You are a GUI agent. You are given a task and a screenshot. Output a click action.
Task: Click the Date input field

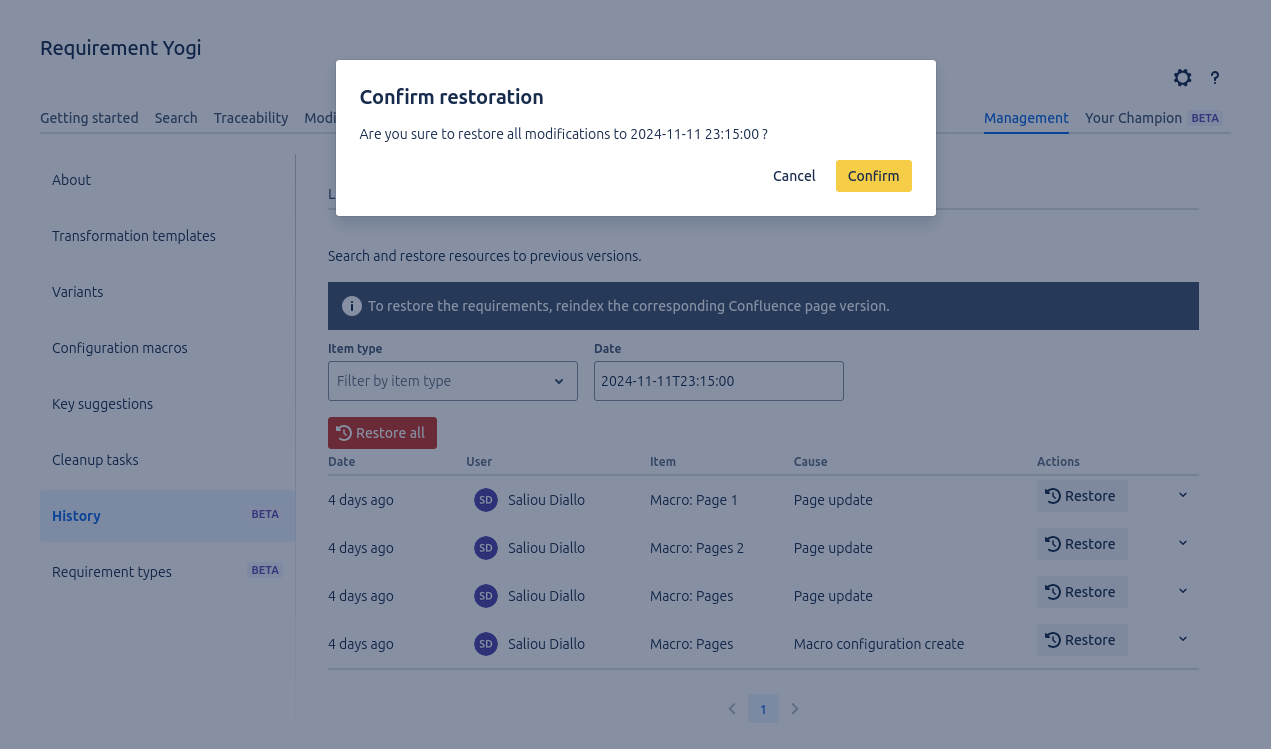coord(718,381)
